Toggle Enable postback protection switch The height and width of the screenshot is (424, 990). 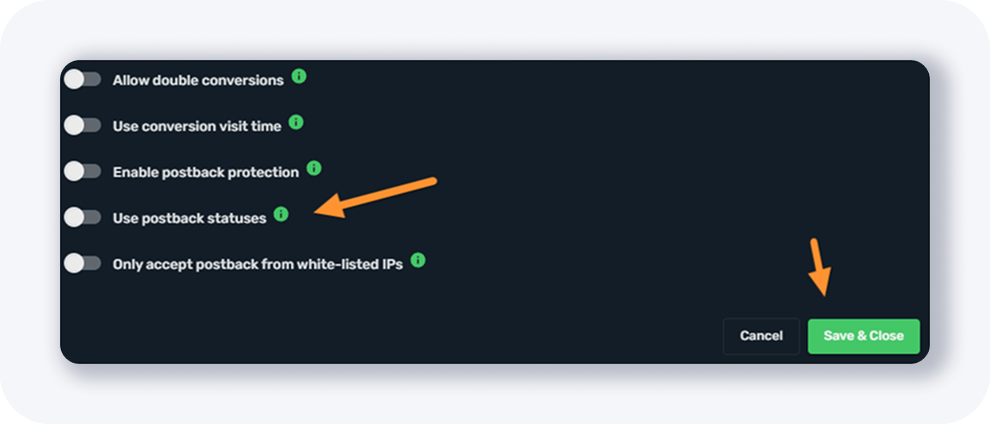(83, 171)
